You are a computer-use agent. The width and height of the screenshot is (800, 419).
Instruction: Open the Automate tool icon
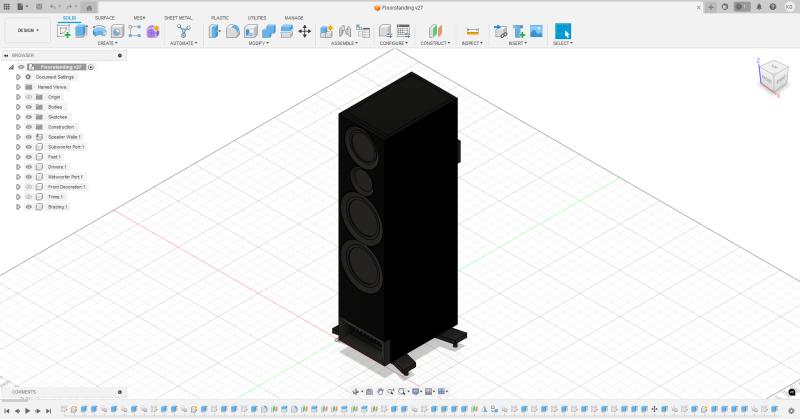(x=183, y=31)
